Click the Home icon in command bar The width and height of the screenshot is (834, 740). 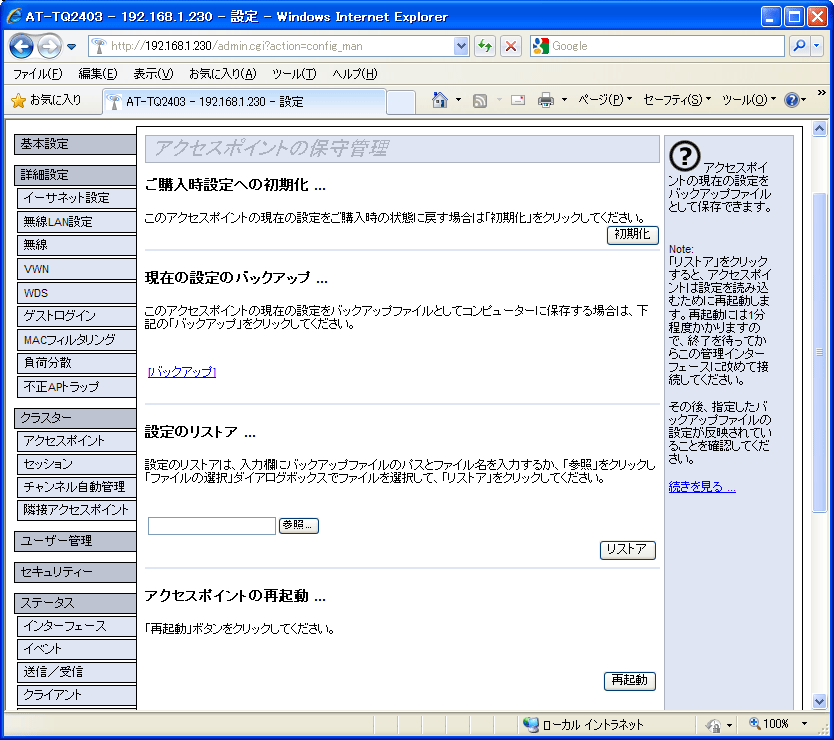[440, 99]
